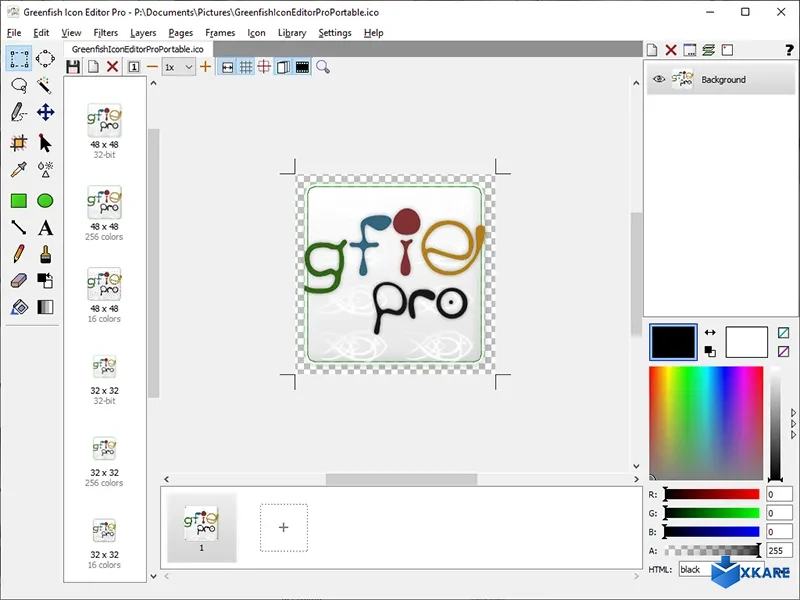Select the Text tool
The image size is (800, 600).
(x=45, y=228)
